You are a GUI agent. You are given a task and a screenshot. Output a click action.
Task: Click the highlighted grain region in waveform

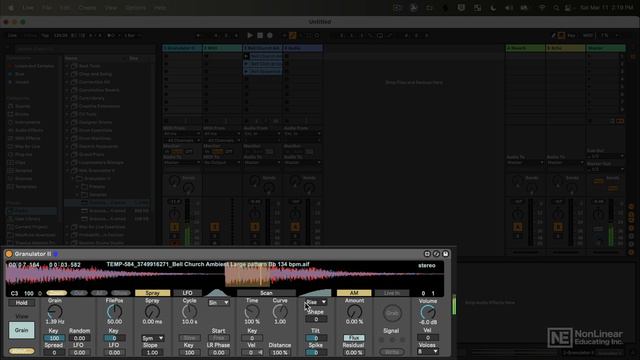tap(247, 276)
